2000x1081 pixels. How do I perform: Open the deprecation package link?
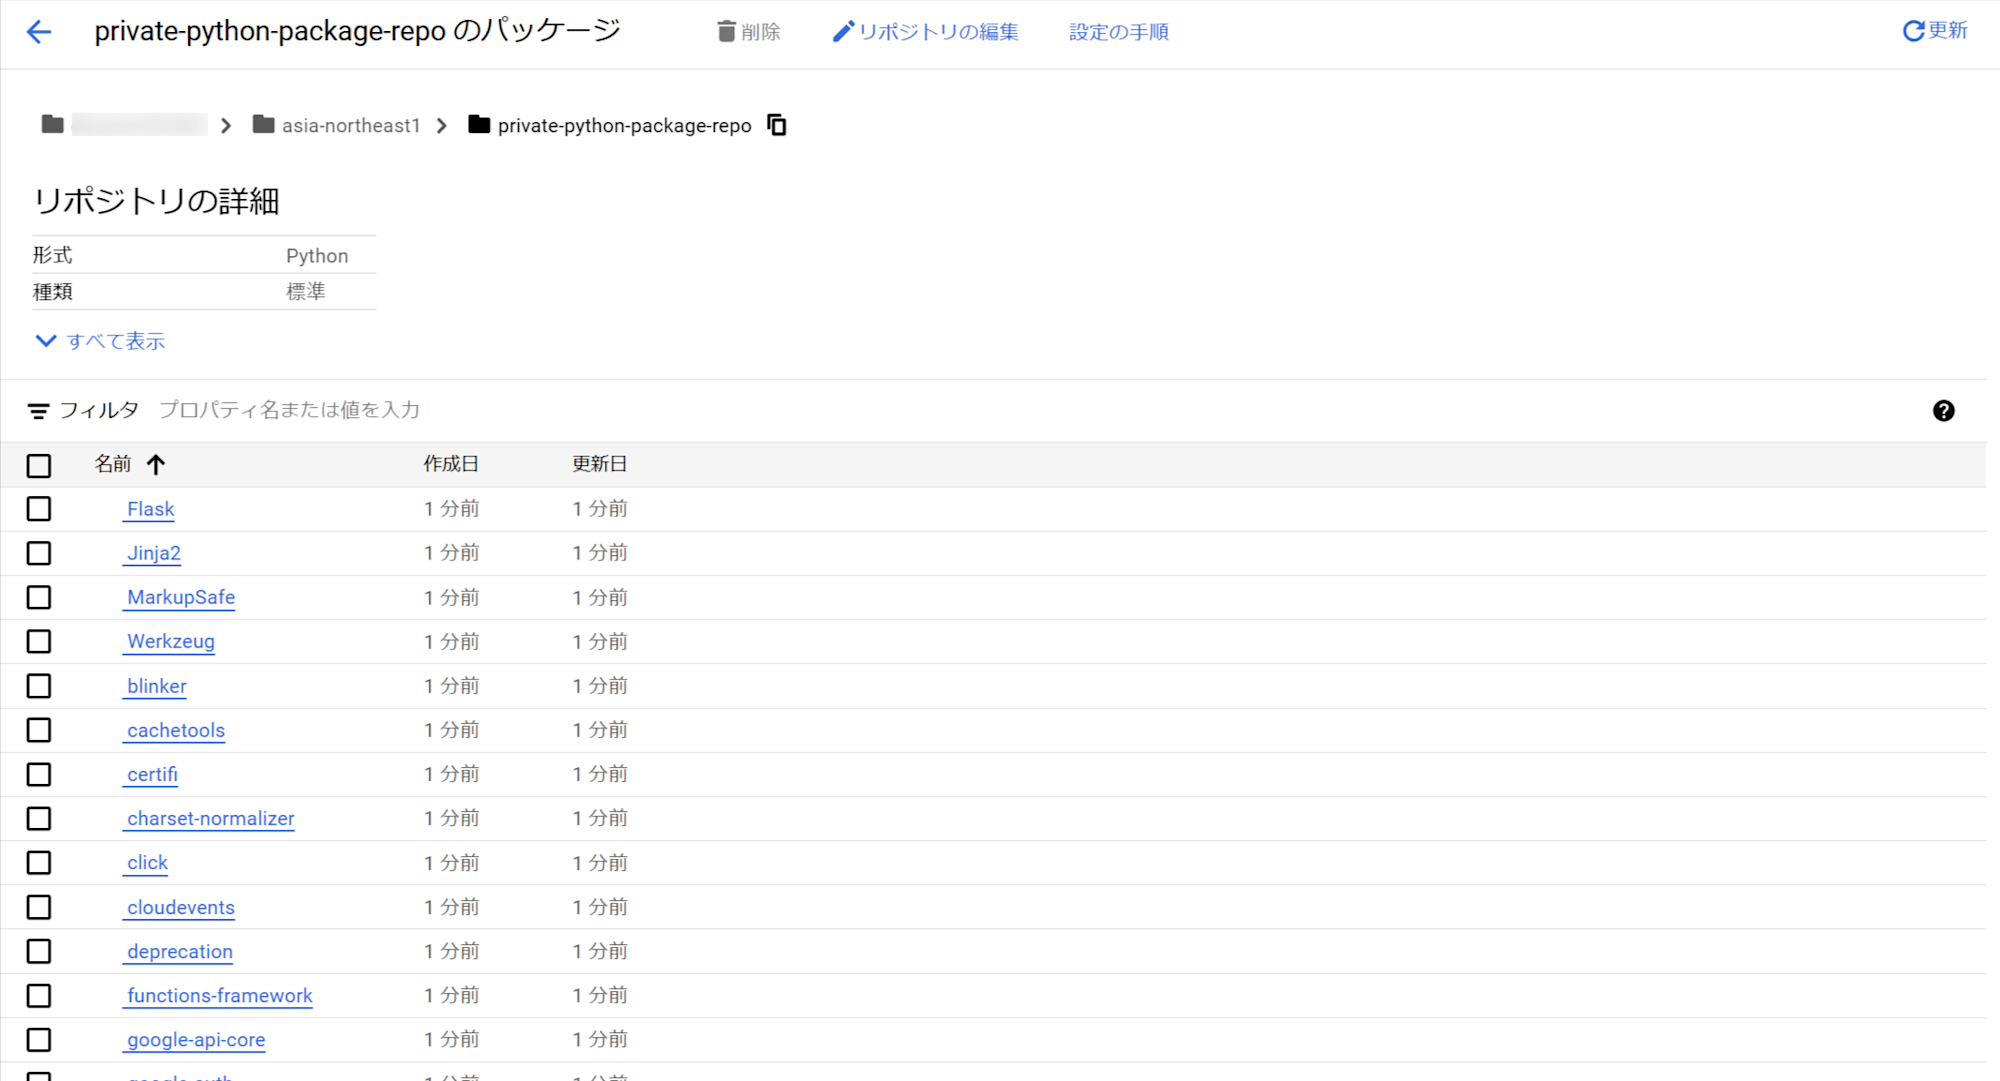[x=180, y=951]
